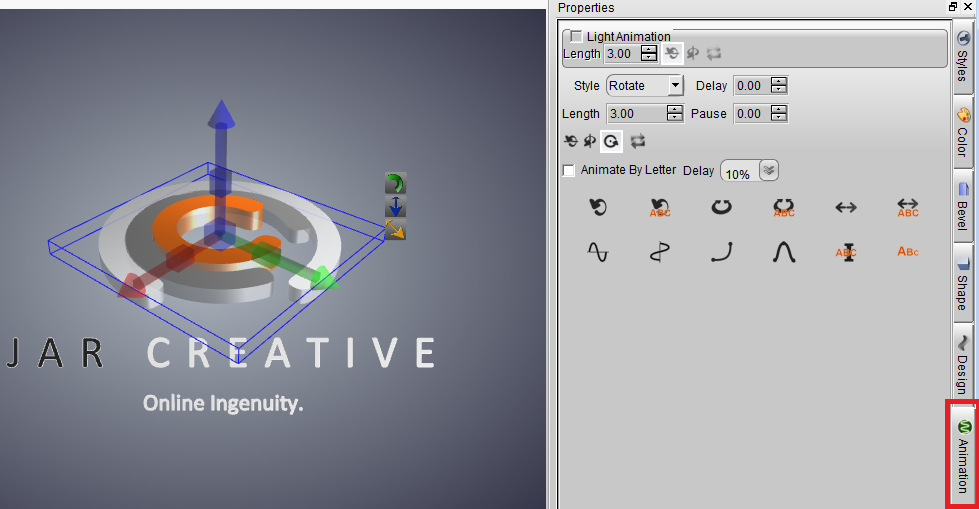The image size is (979, 509).
Task: Click the Pause 0.00 value field
Action: click(752, 114)
